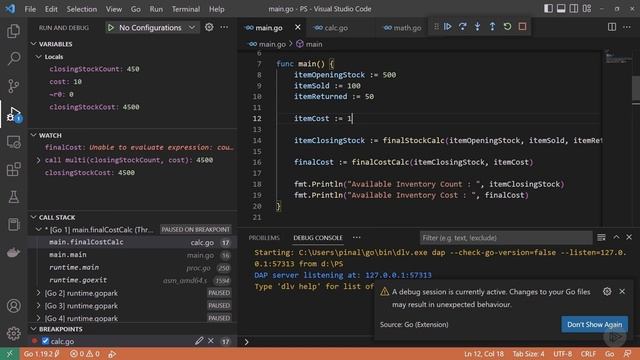The image size is (640, 360).
Task: Open editor more actions menu
Action: coord(627,27)
